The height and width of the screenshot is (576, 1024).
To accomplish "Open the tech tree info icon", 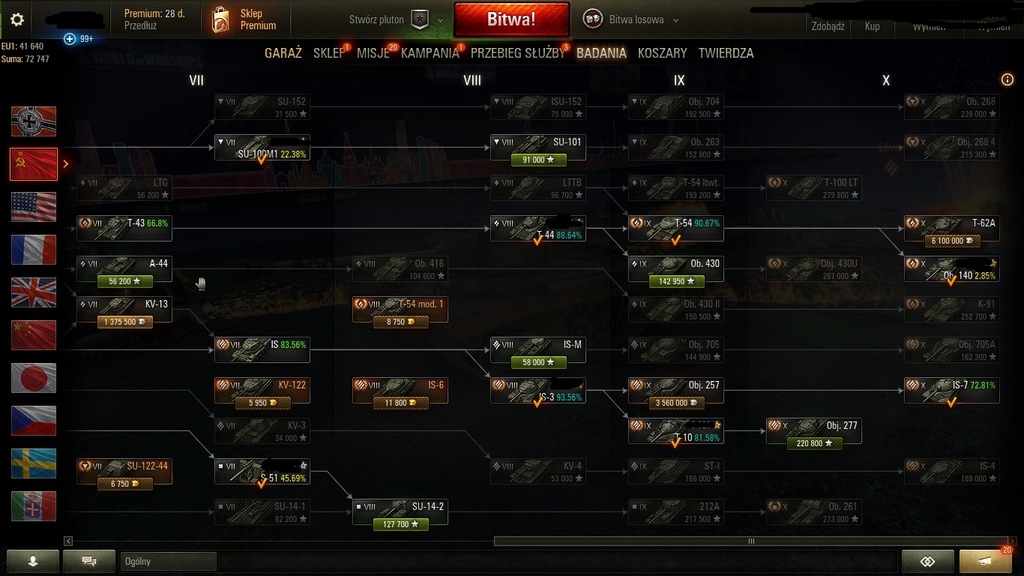I will click(x=1007, y=80).
